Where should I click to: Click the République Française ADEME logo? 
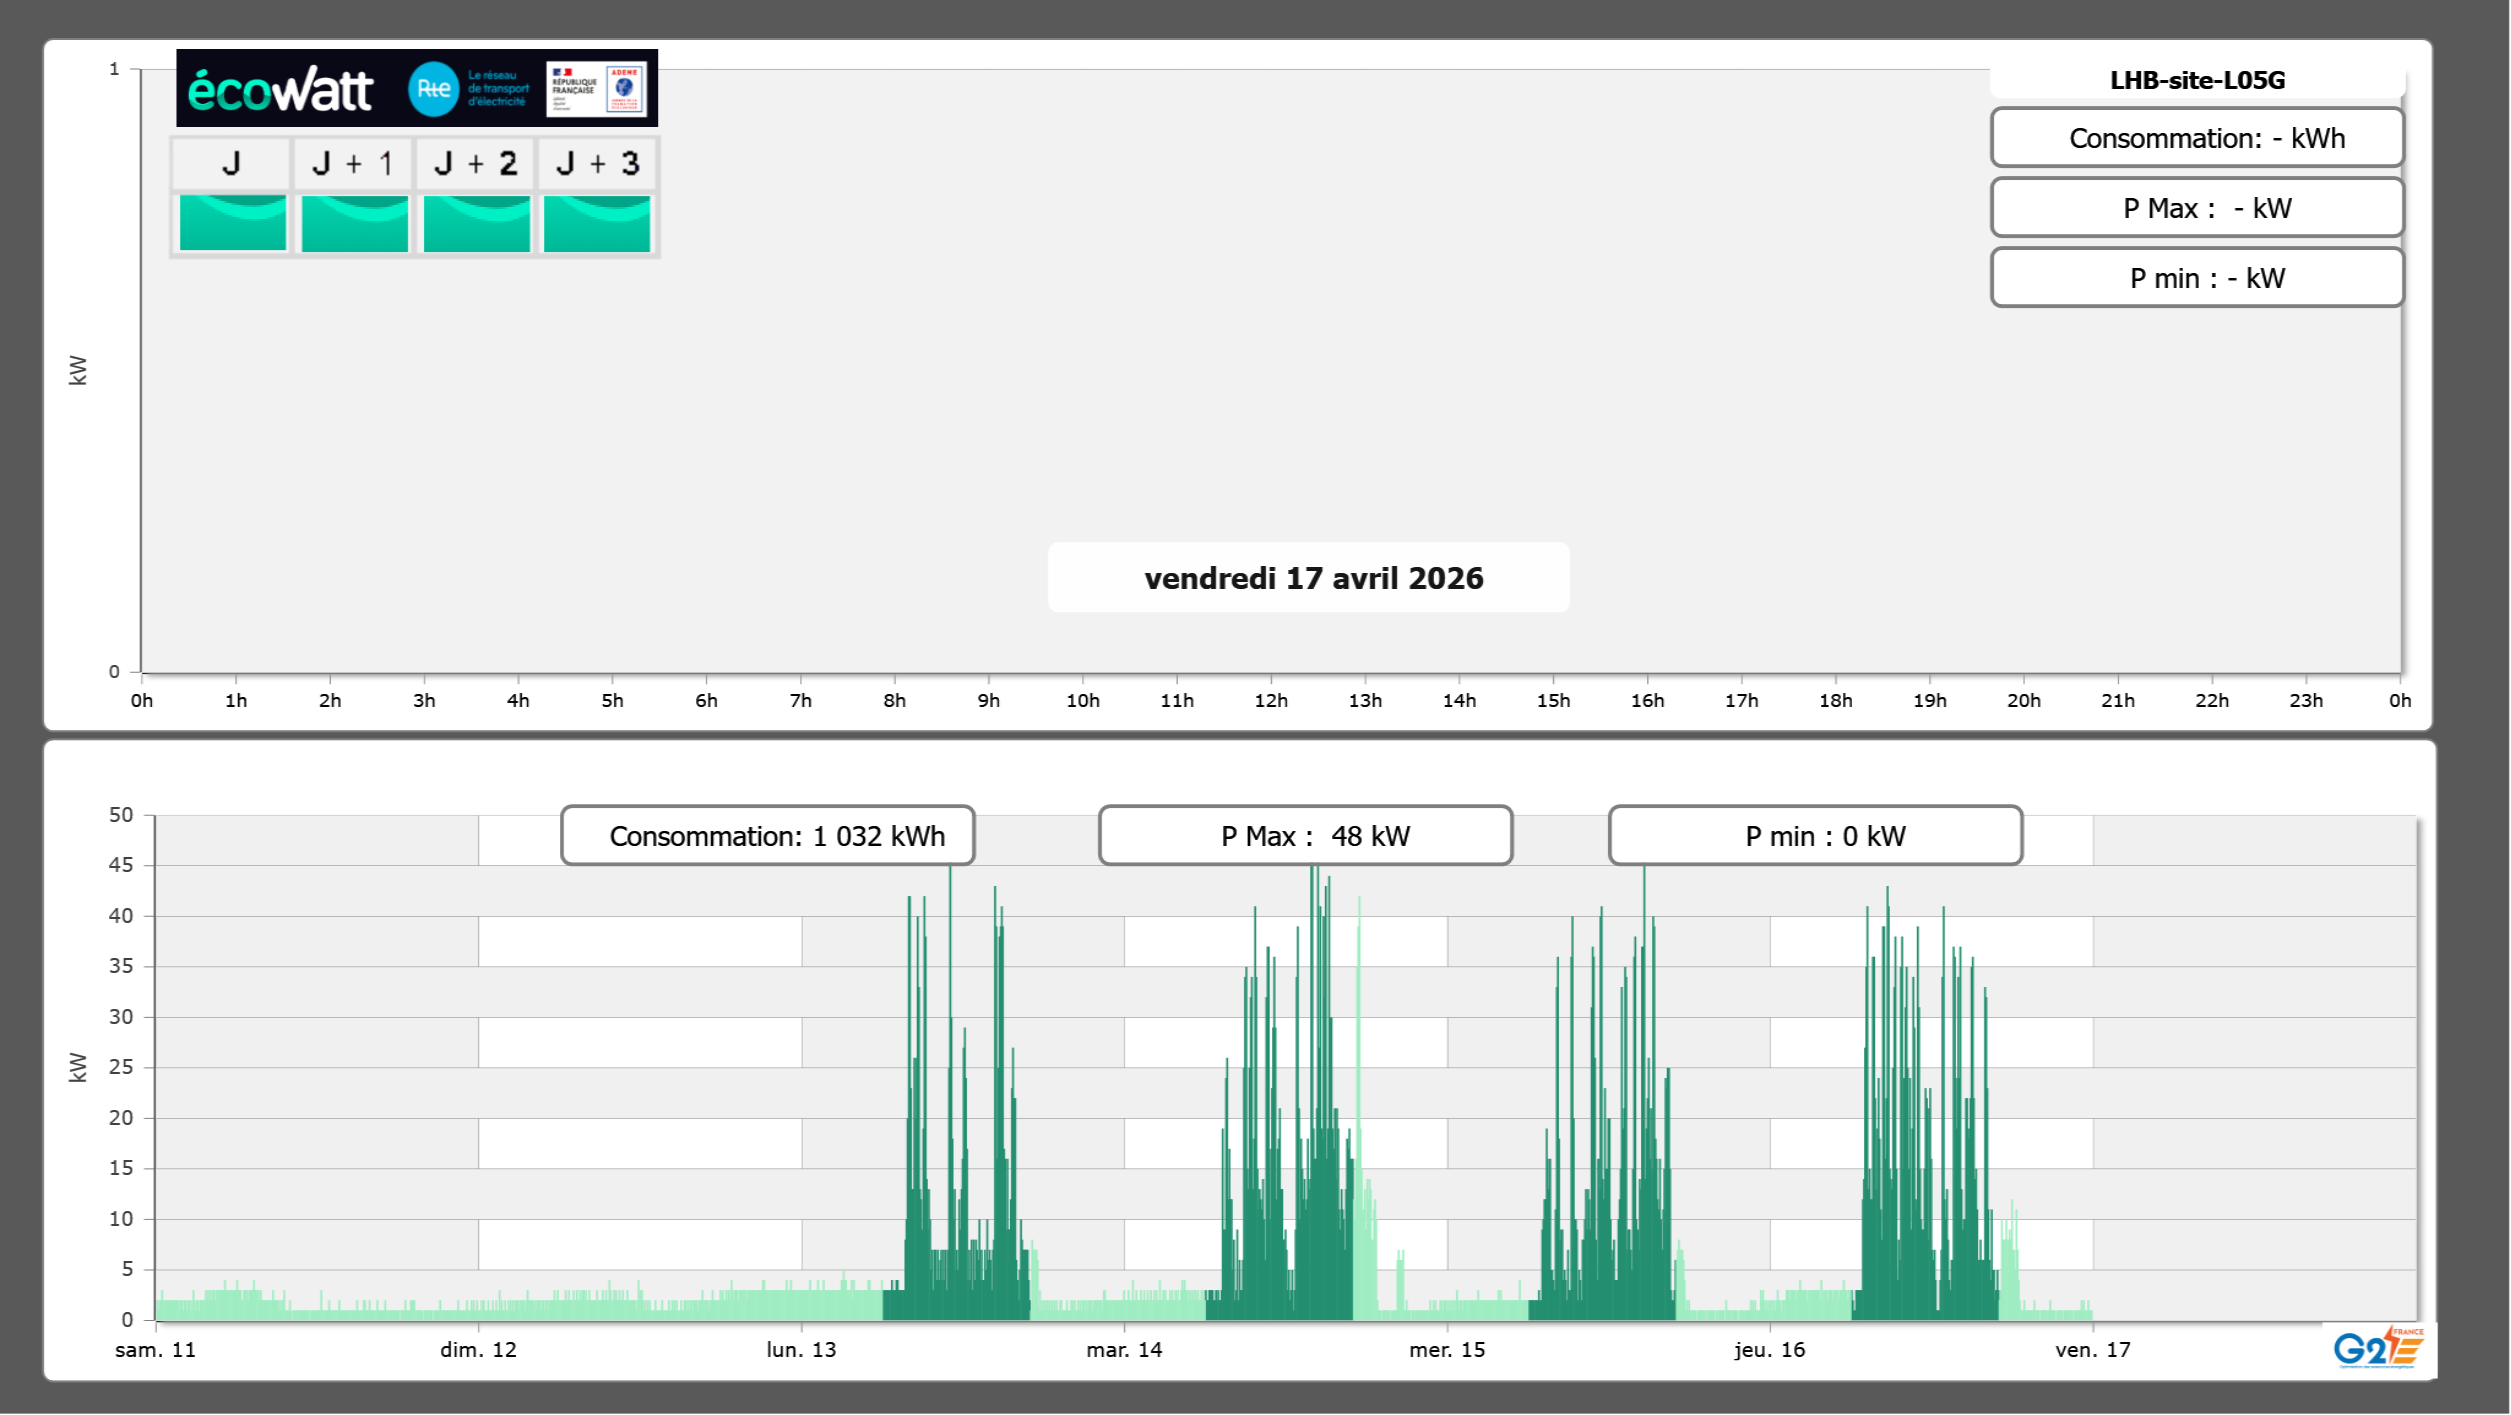tap(597, 89)
